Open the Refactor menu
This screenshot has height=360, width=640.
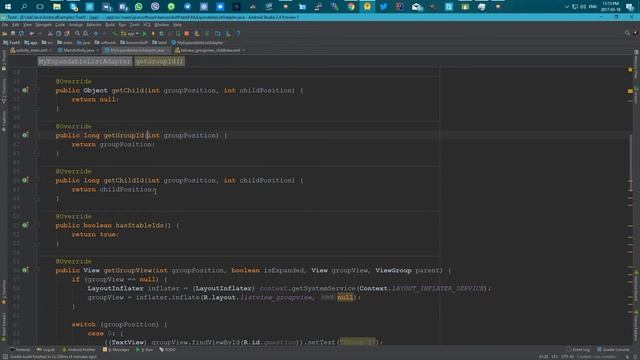click(94, 25)
